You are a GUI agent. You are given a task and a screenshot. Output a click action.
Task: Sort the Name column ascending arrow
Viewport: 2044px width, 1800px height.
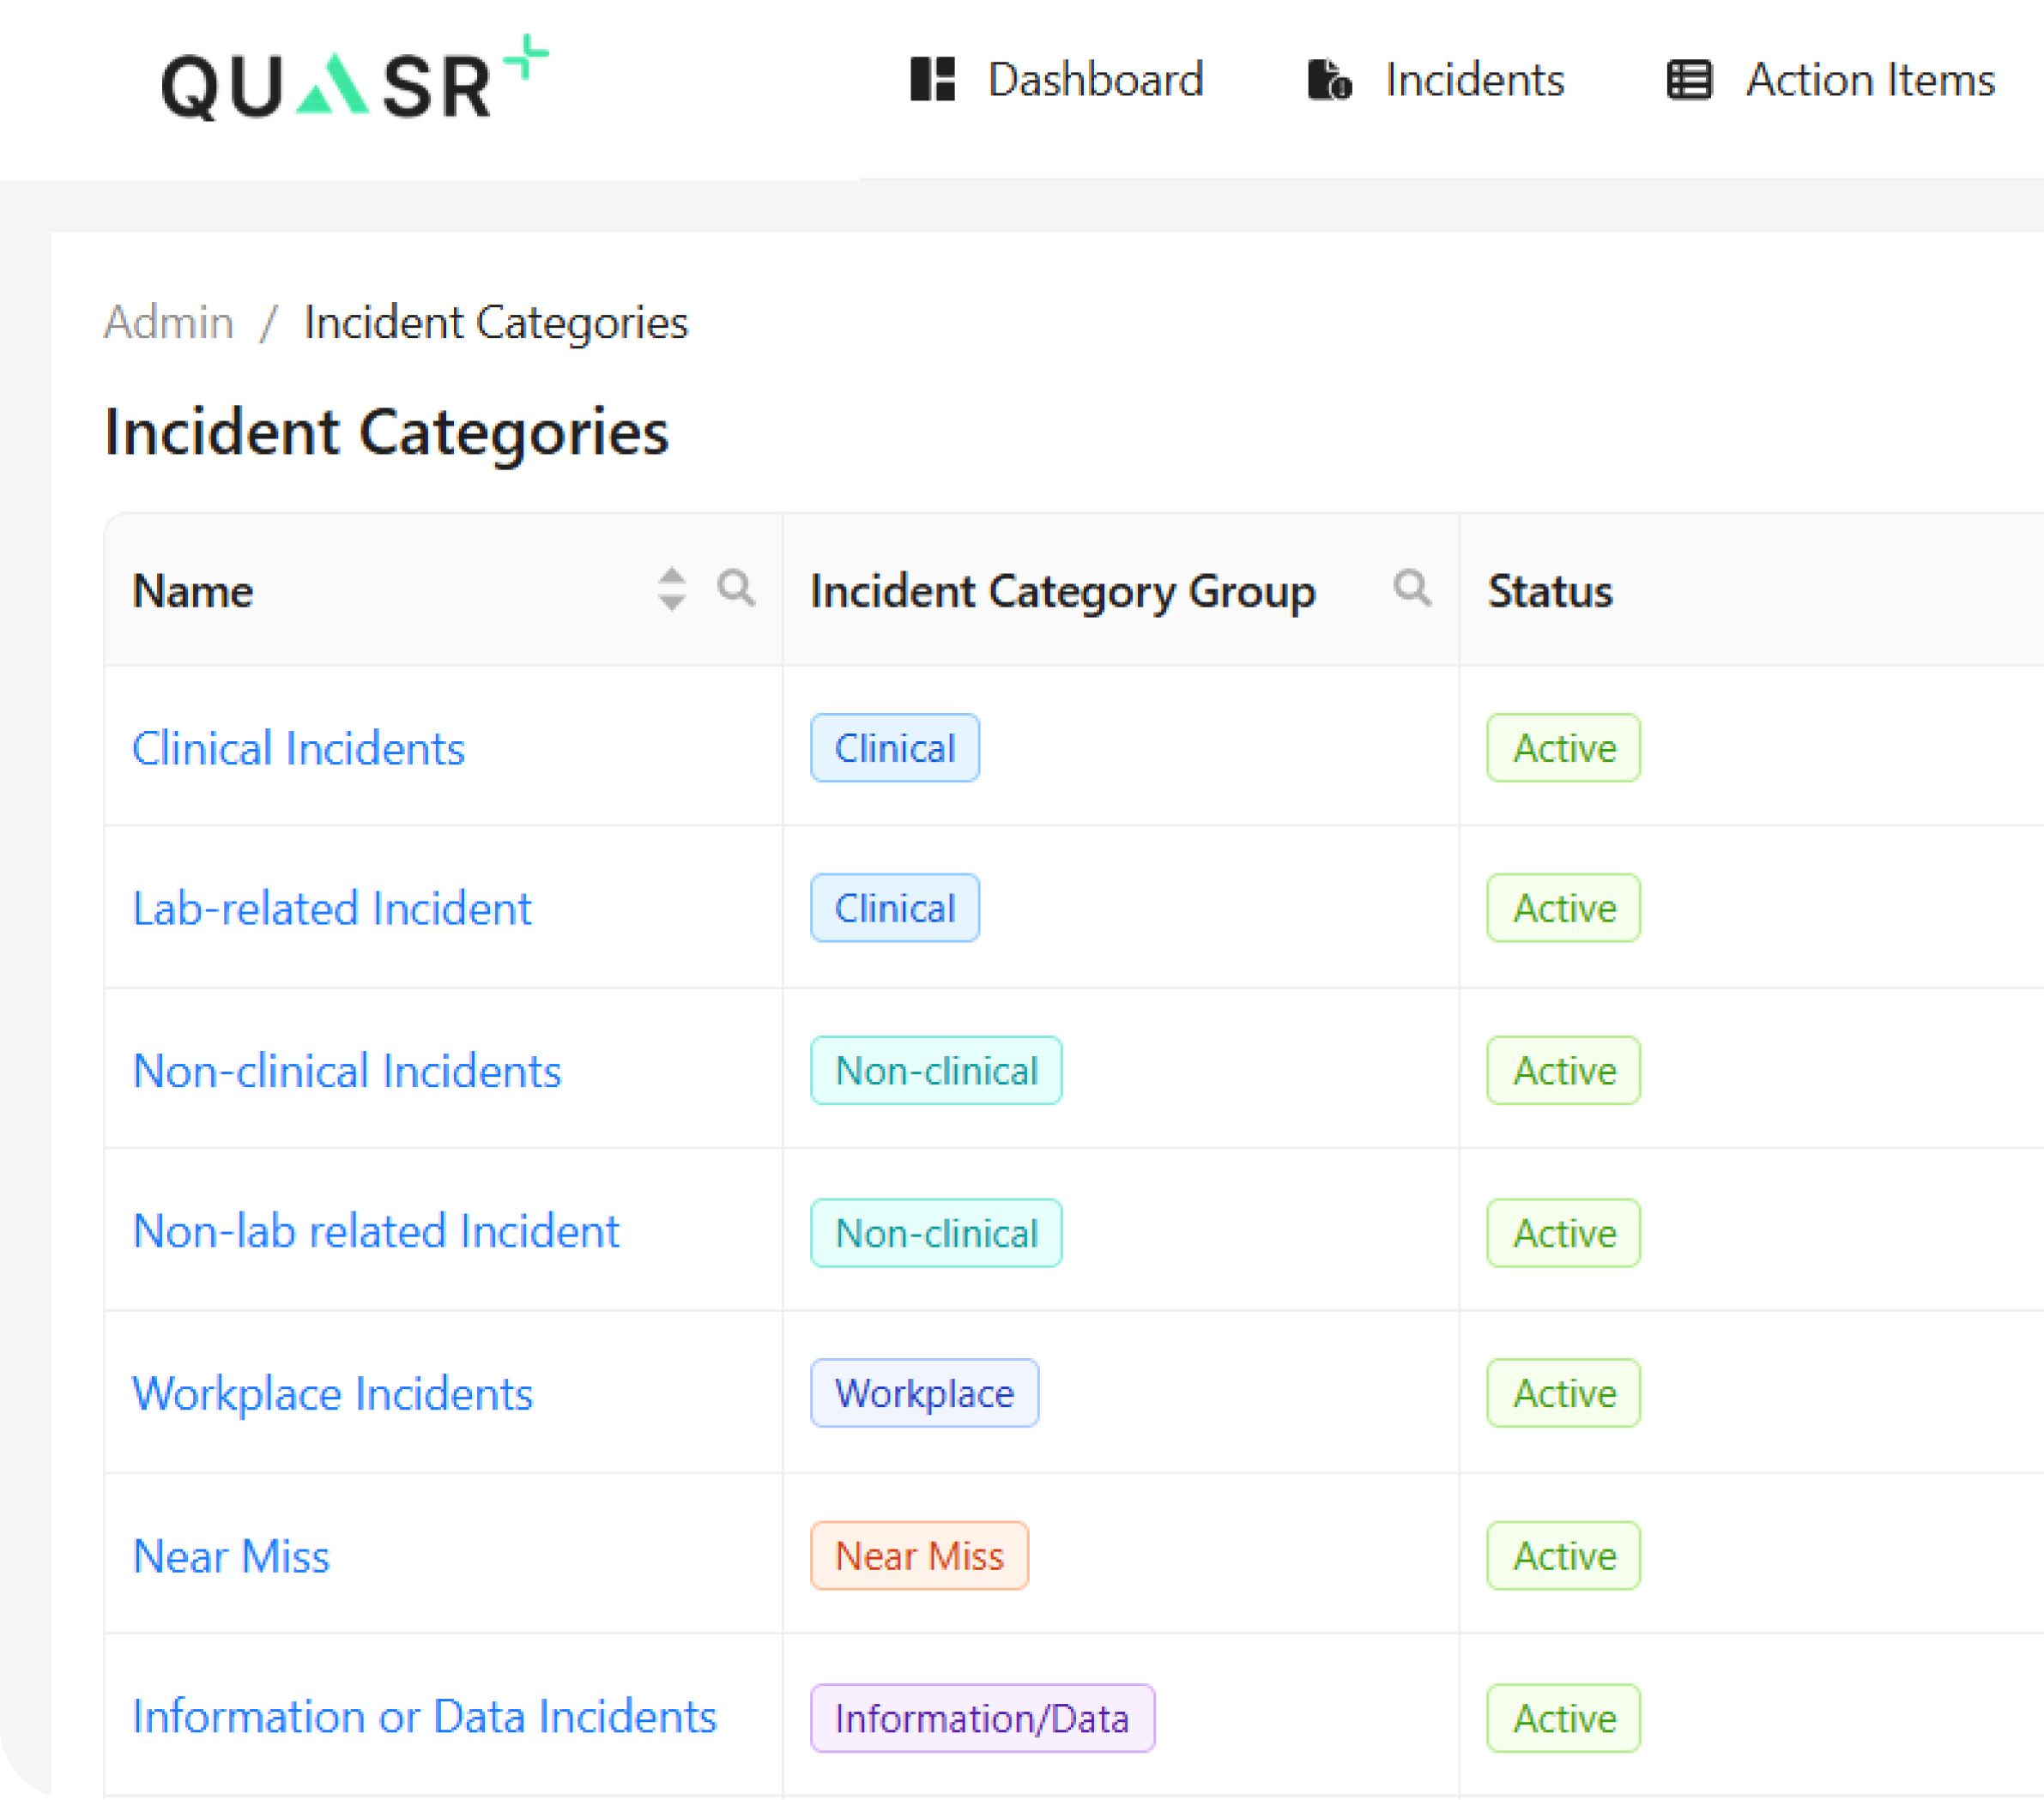(x=672, y=577)
